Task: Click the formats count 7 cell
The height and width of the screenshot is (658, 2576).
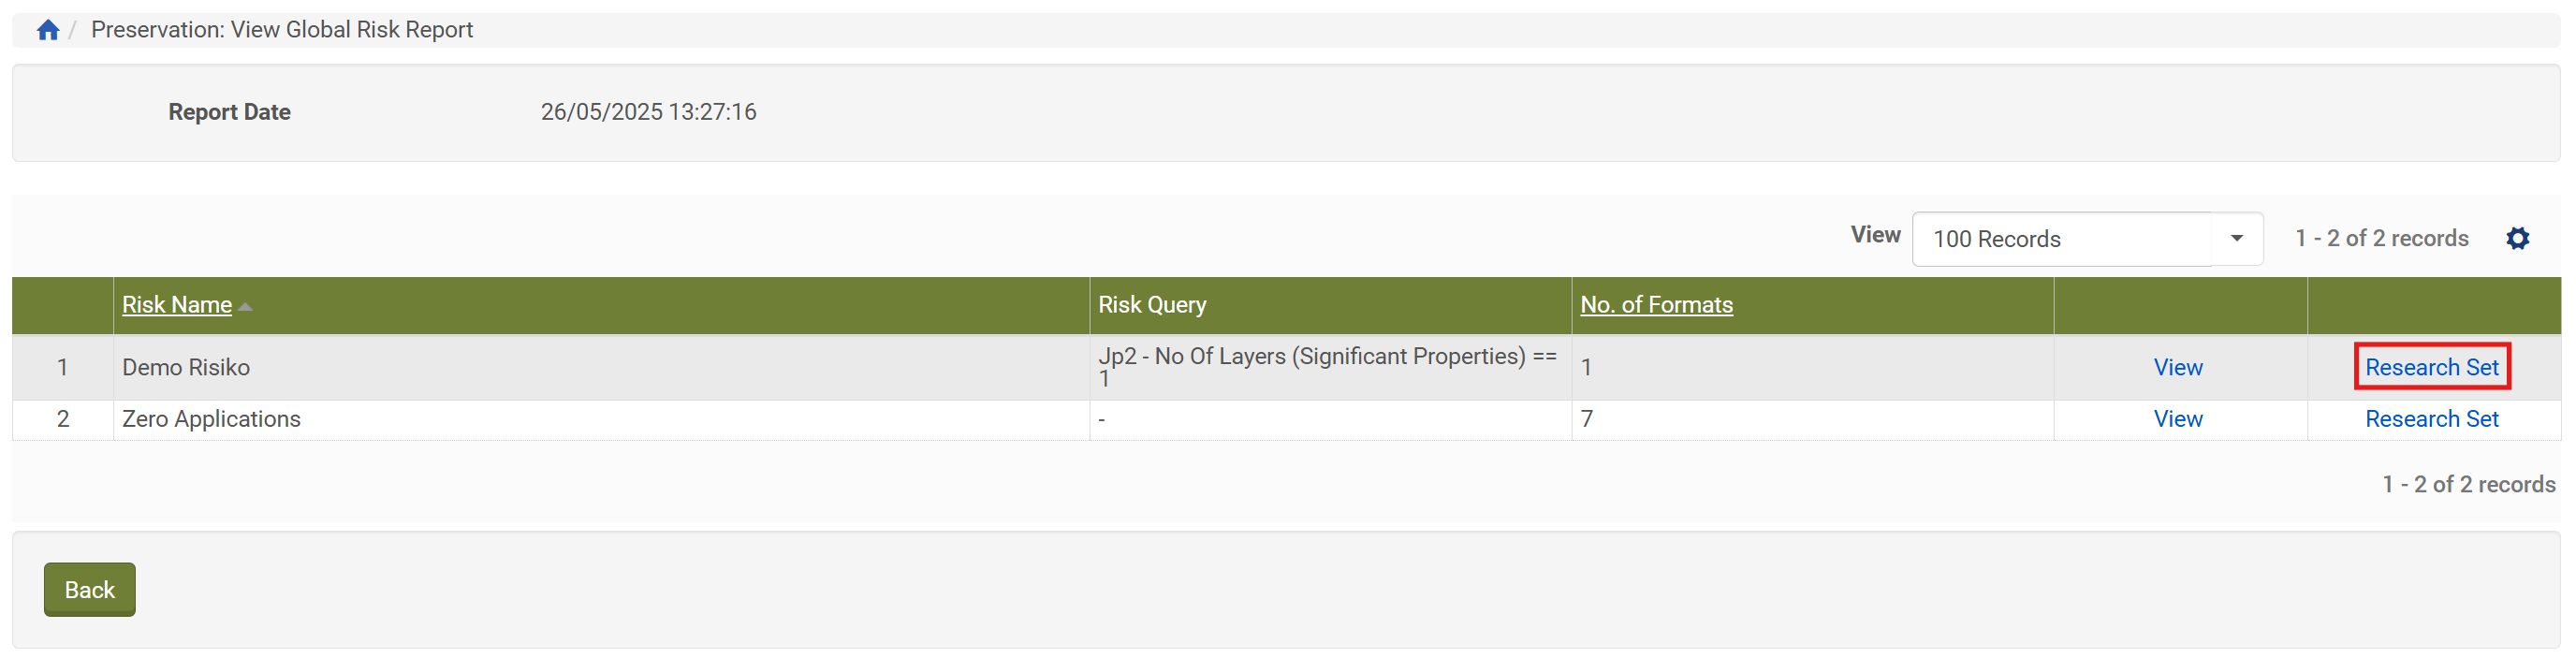Action: (1586, 419)
